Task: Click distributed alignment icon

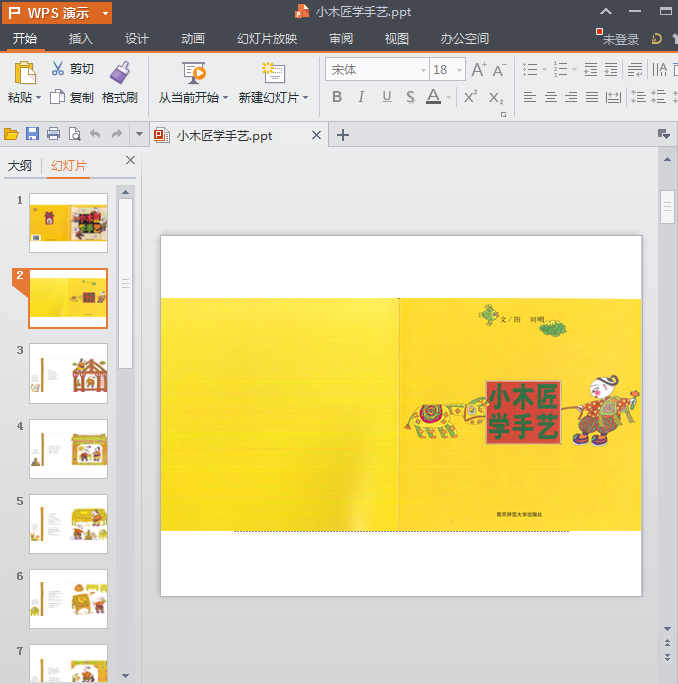Action: coord(613,97)
